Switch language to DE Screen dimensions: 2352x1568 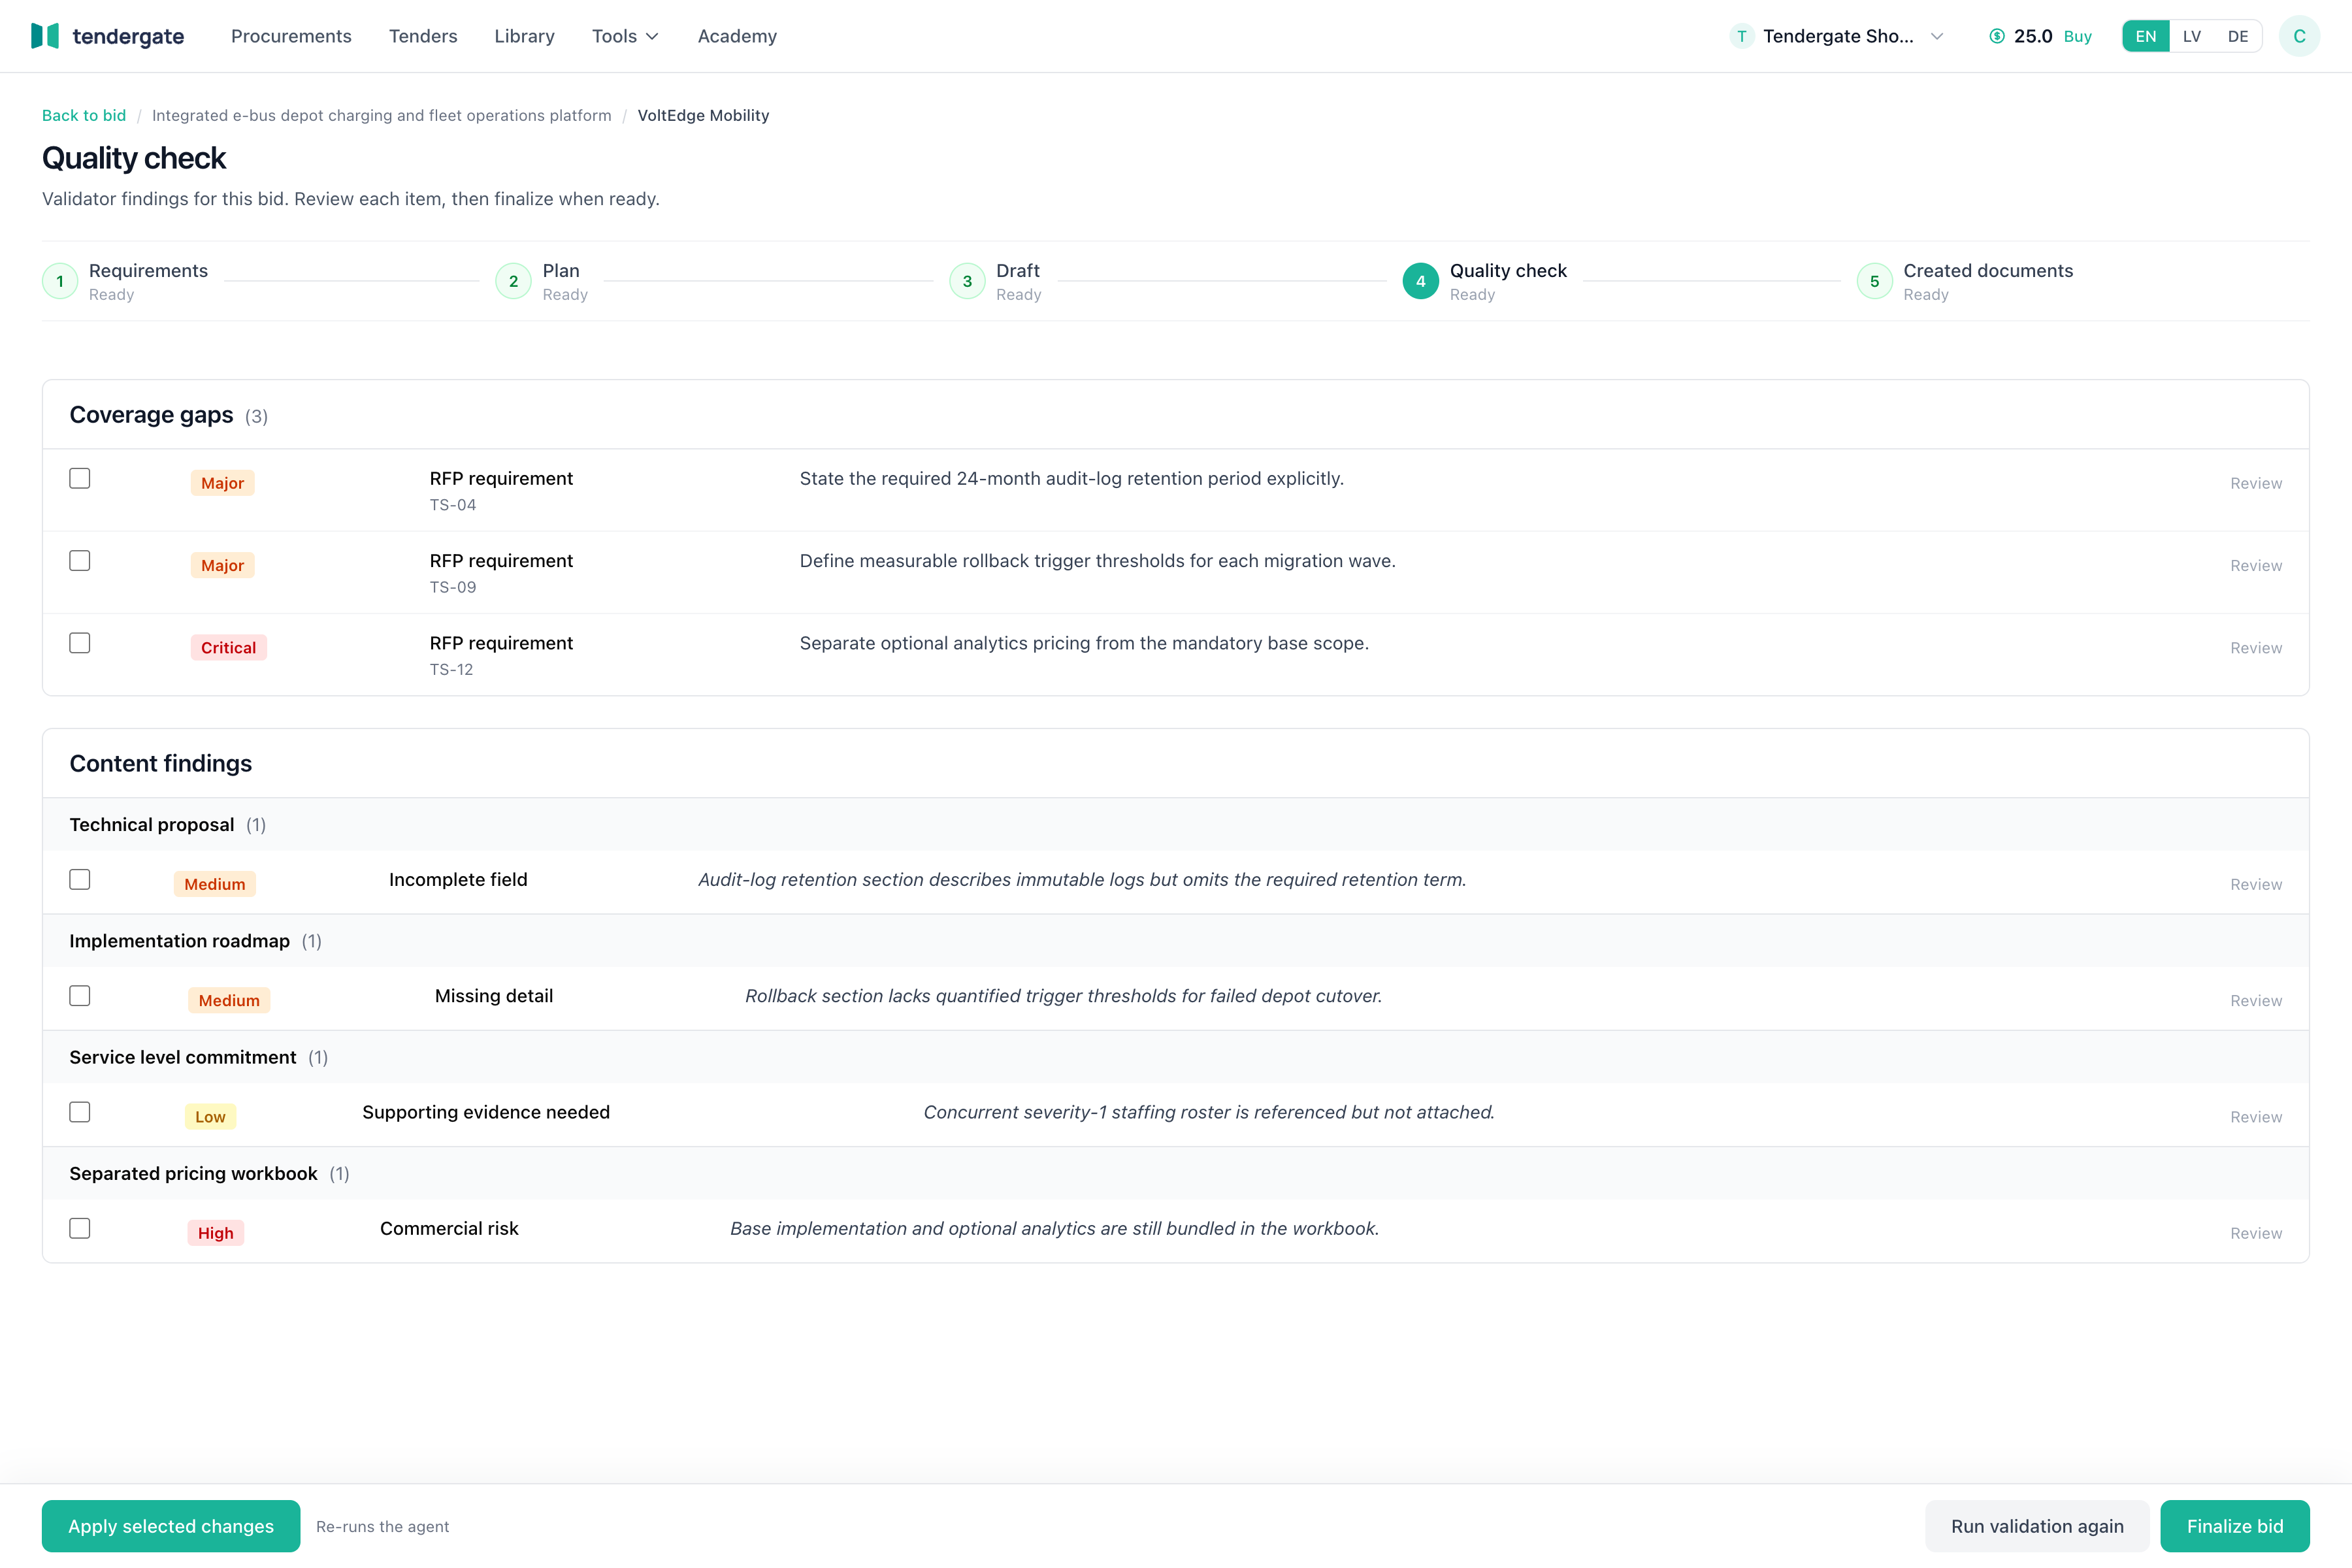2238,36
